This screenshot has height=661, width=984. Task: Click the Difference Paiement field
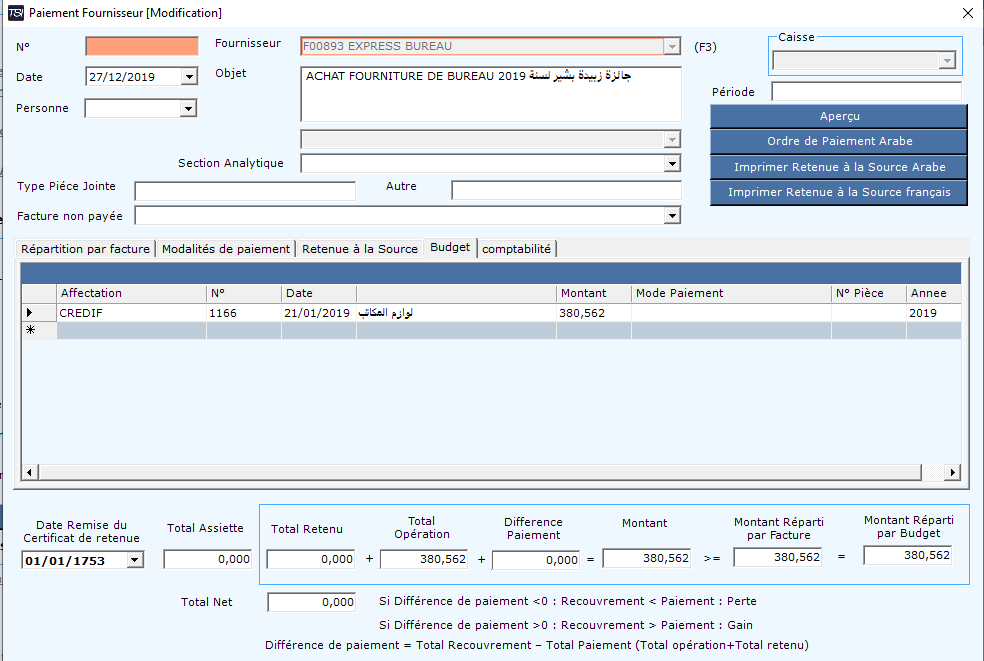coord(536,560)
